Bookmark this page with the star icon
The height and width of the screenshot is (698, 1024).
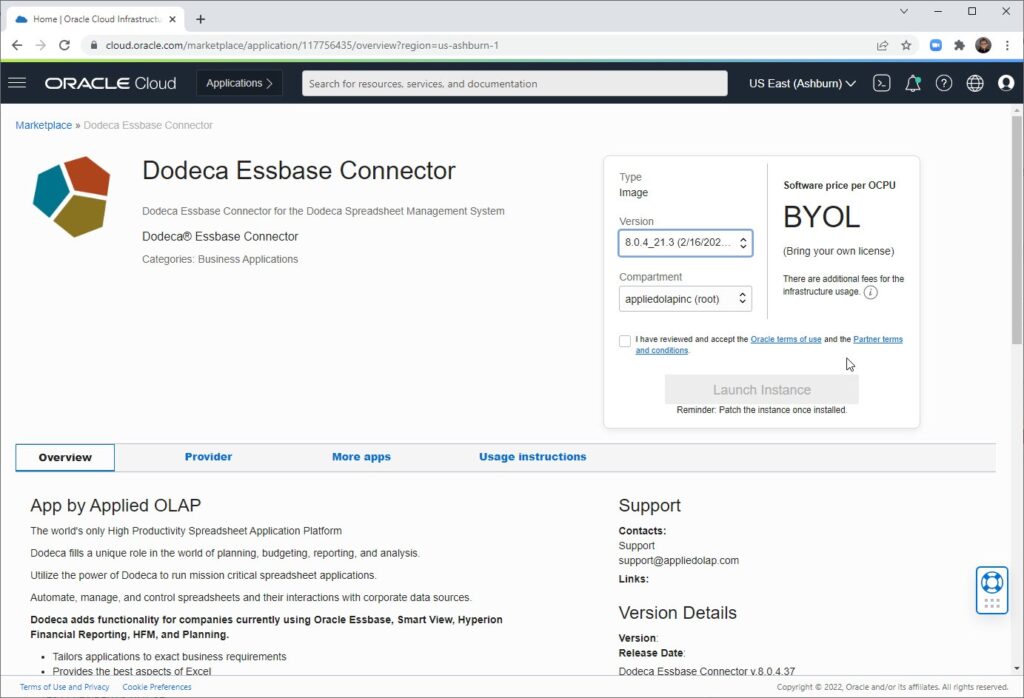tap(906, 45)
